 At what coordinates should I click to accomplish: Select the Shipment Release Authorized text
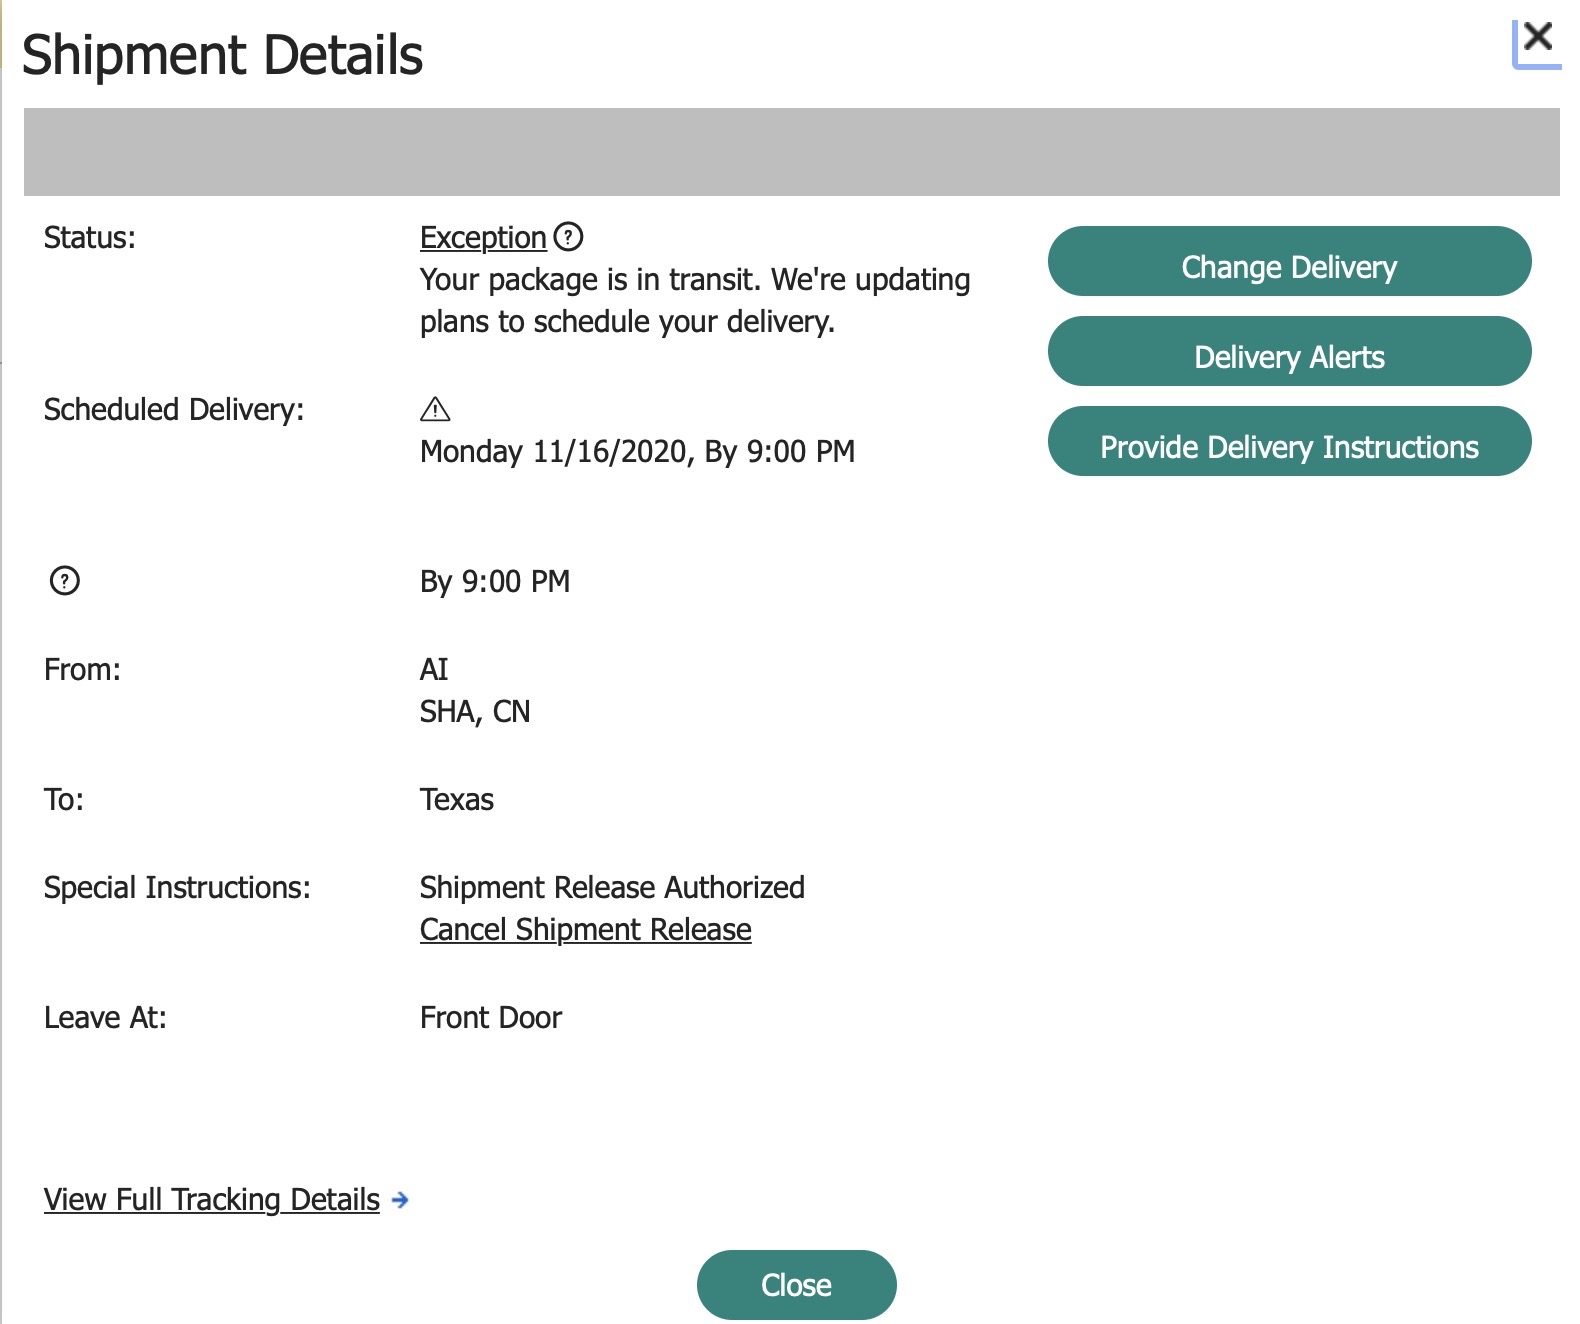pos(612,887)
